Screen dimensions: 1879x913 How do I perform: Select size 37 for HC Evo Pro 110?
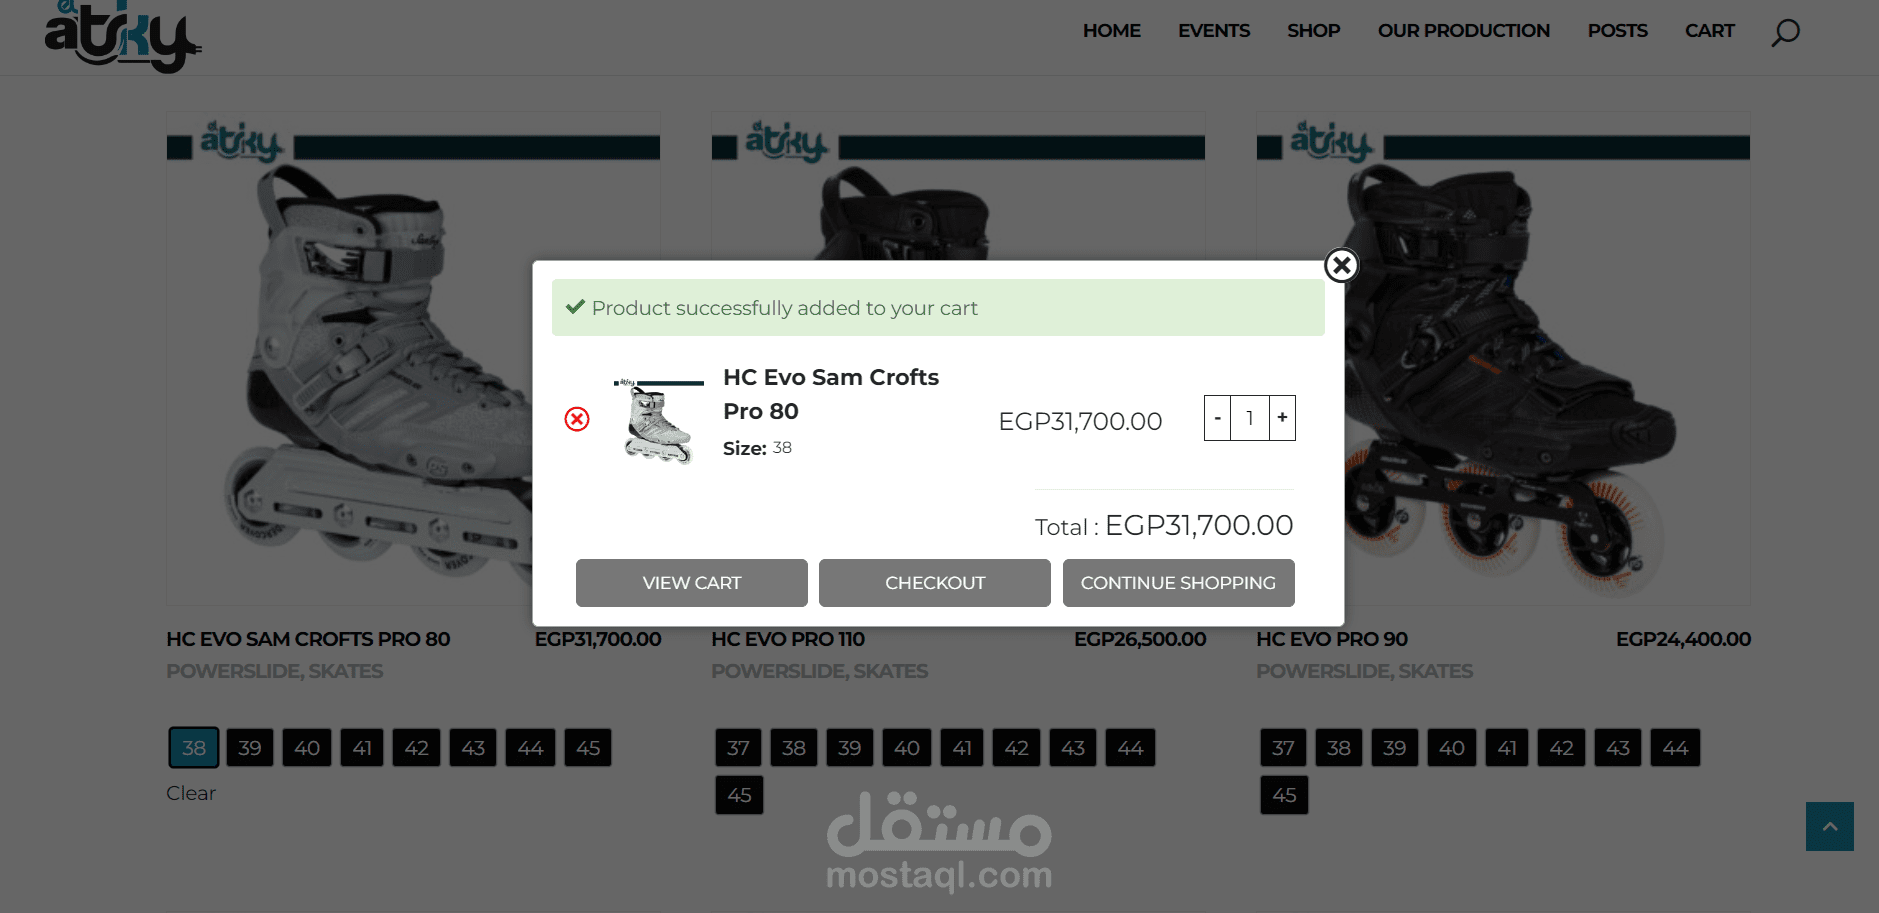coord(738,748)
